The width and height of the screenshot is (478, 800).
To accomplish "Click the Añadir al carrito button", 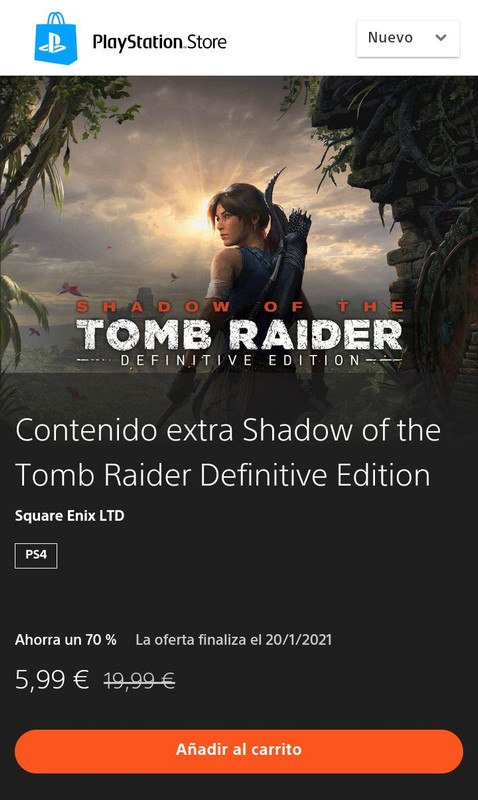I will point(239,751).
